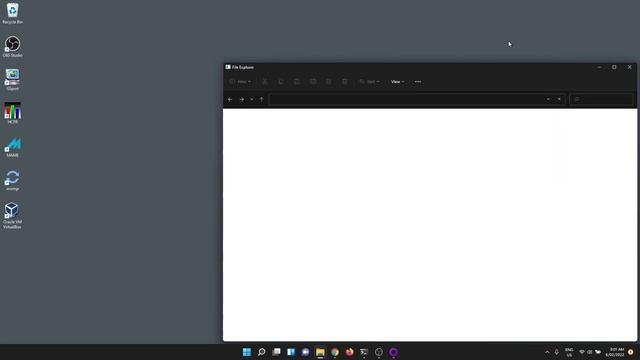Open the OBS Studio taskbar icon

click(x=379, y=352)
